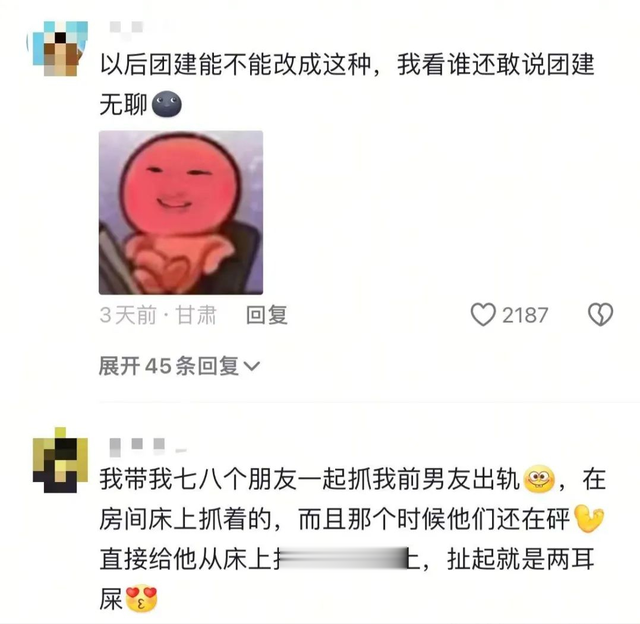Tap the black moon emoji after 无聊
640x624 pixels.
tap(167, 104)
